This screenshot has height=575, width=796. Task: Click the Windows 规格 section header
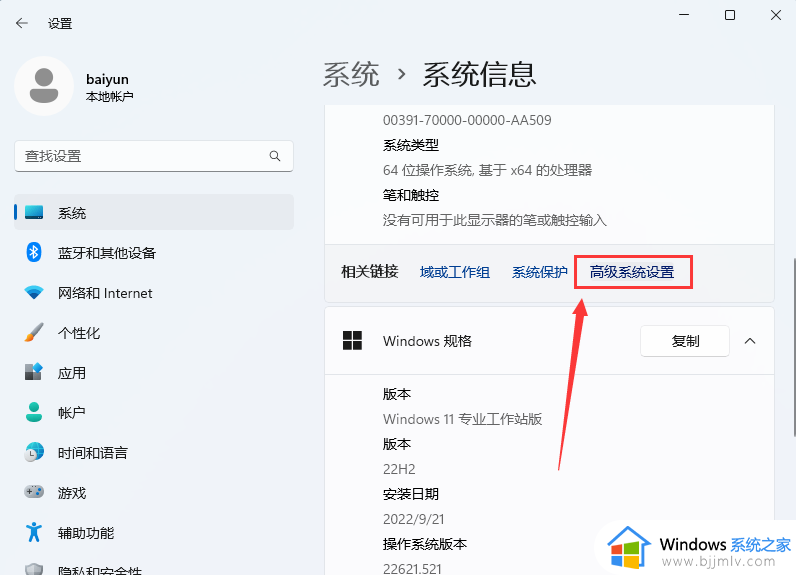click(x=549, y=341)
